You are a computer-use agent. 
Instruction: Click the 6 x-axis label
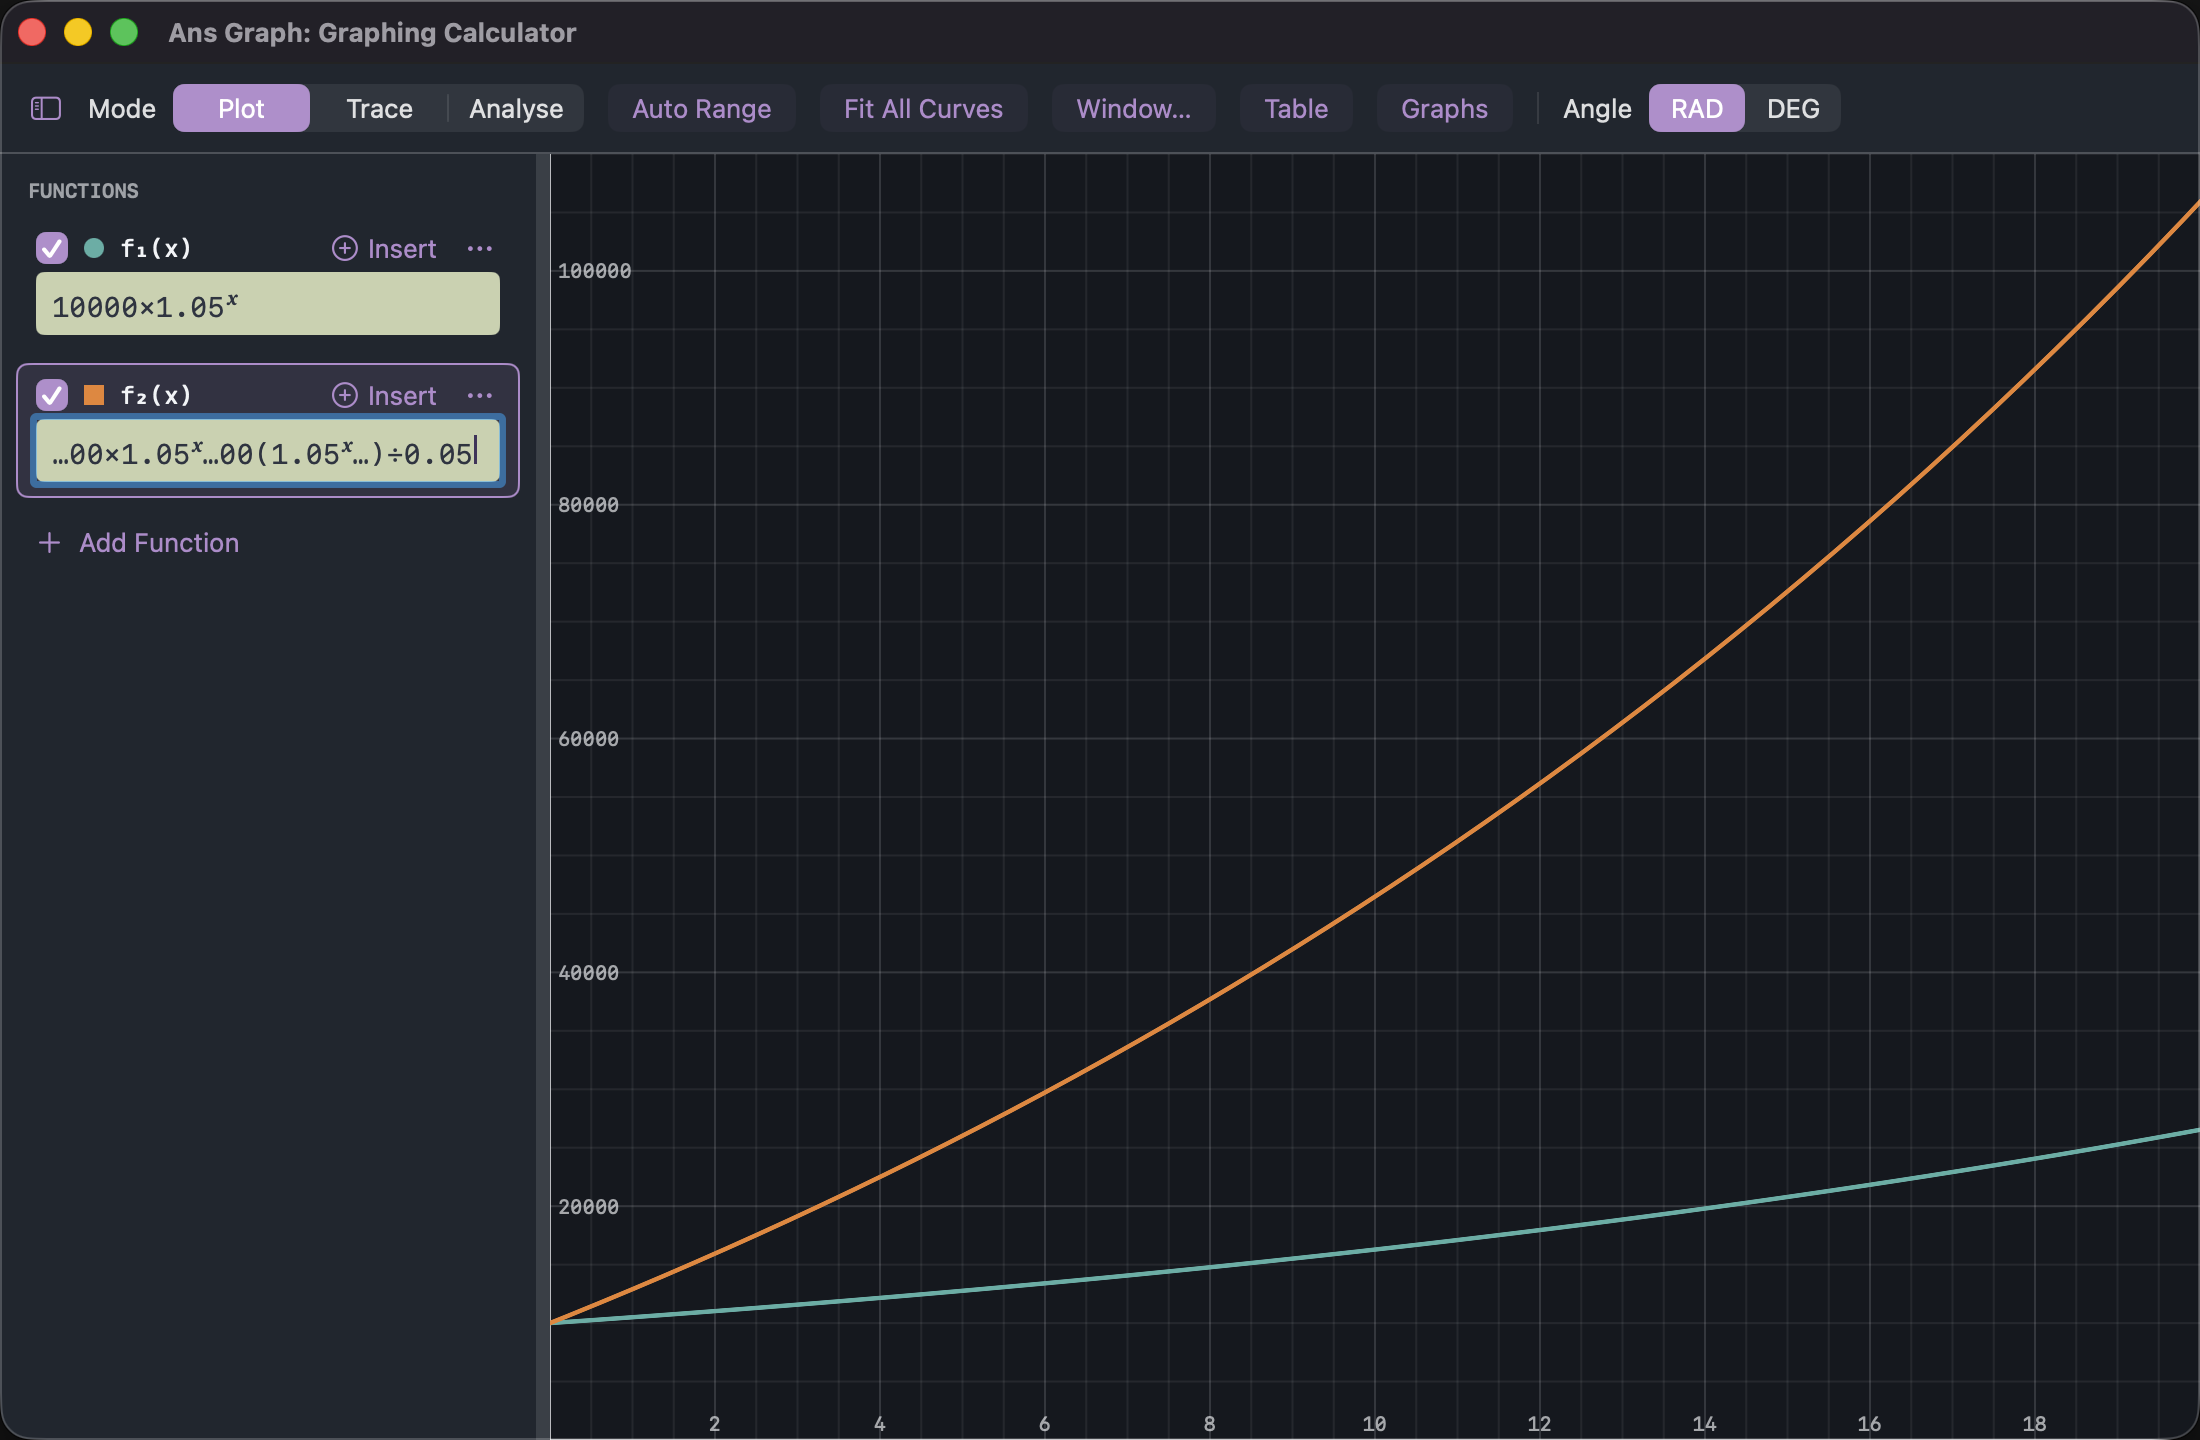pyautogui.click(x=1044, y=1424)
